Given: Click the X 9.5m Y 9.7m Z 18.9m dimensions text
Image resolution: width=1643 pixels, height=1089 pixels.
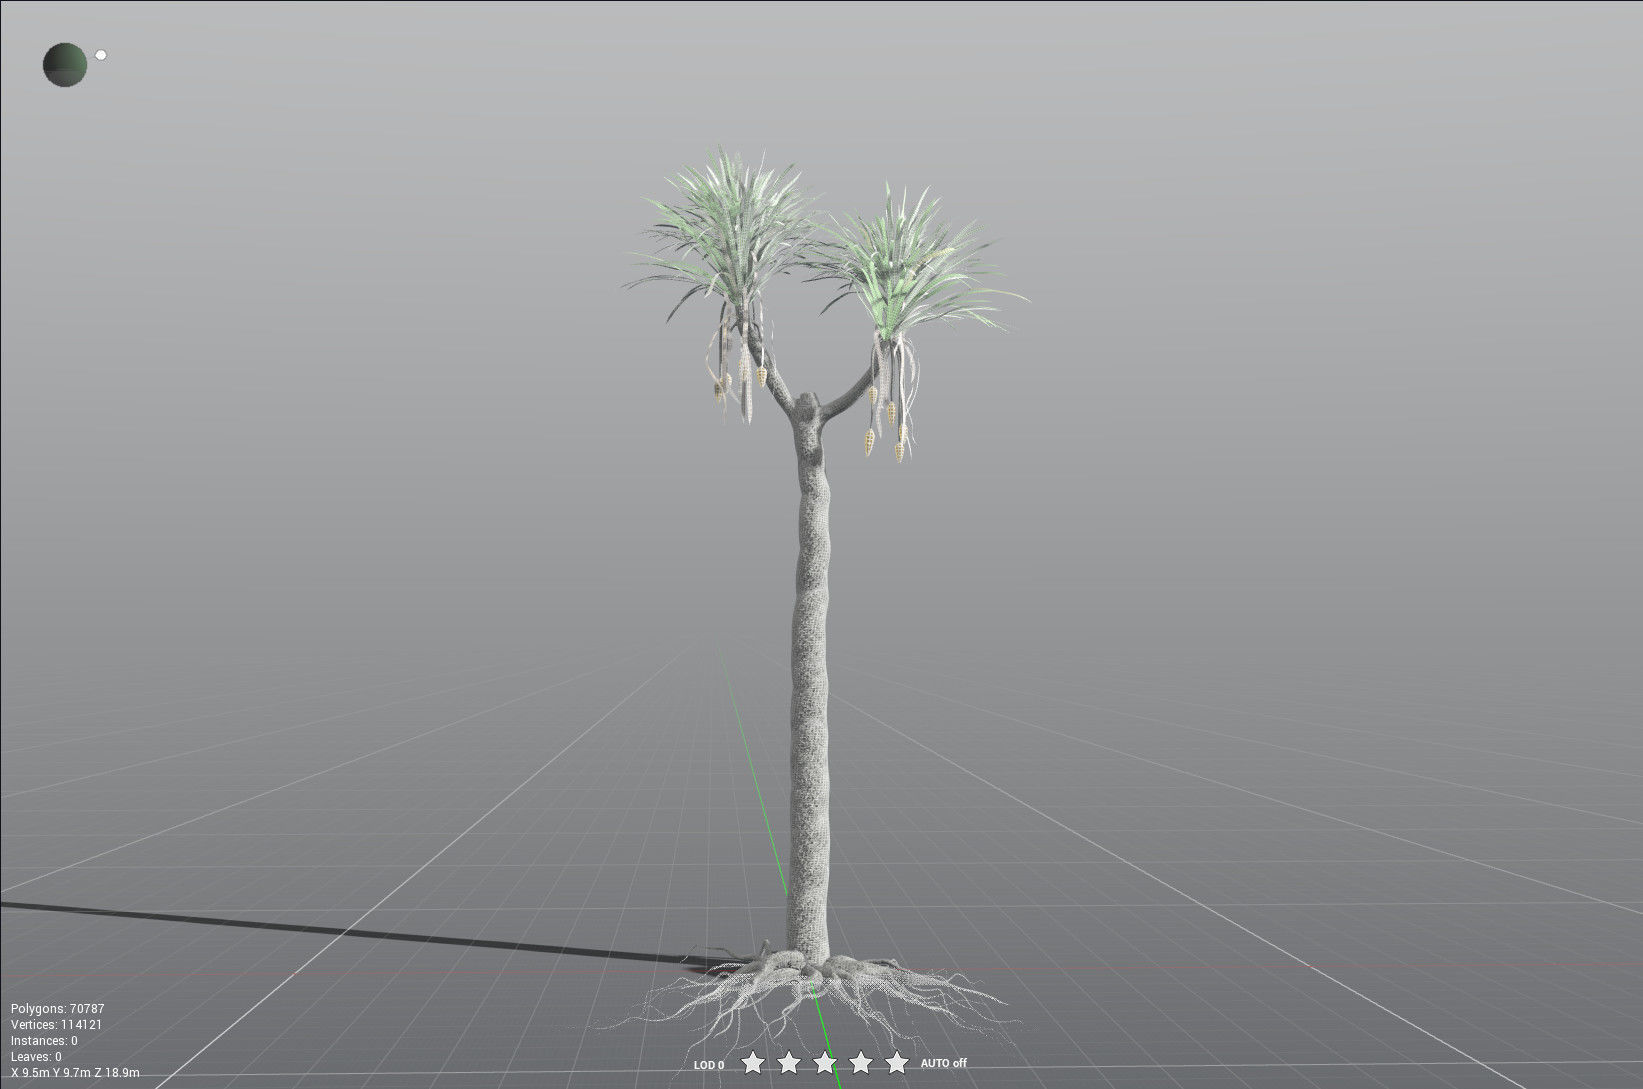Looking at the screenshot, I should pyautogui.click(x=75, y=1073).
